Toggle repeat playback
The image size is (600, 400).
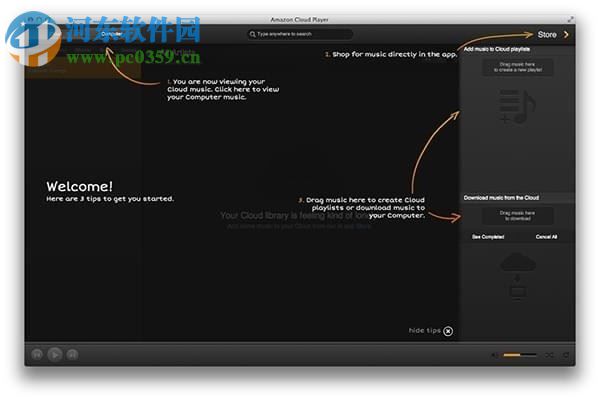point(566,355)
